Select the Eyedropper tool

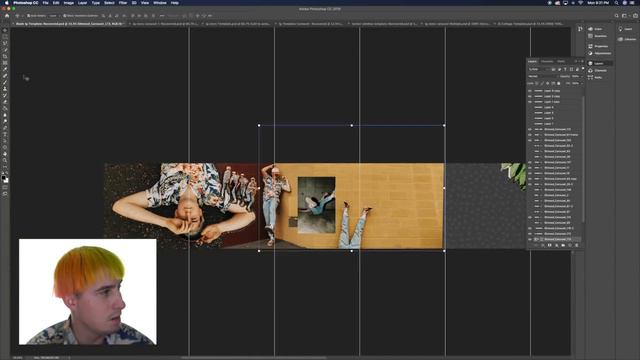[5, 69]
